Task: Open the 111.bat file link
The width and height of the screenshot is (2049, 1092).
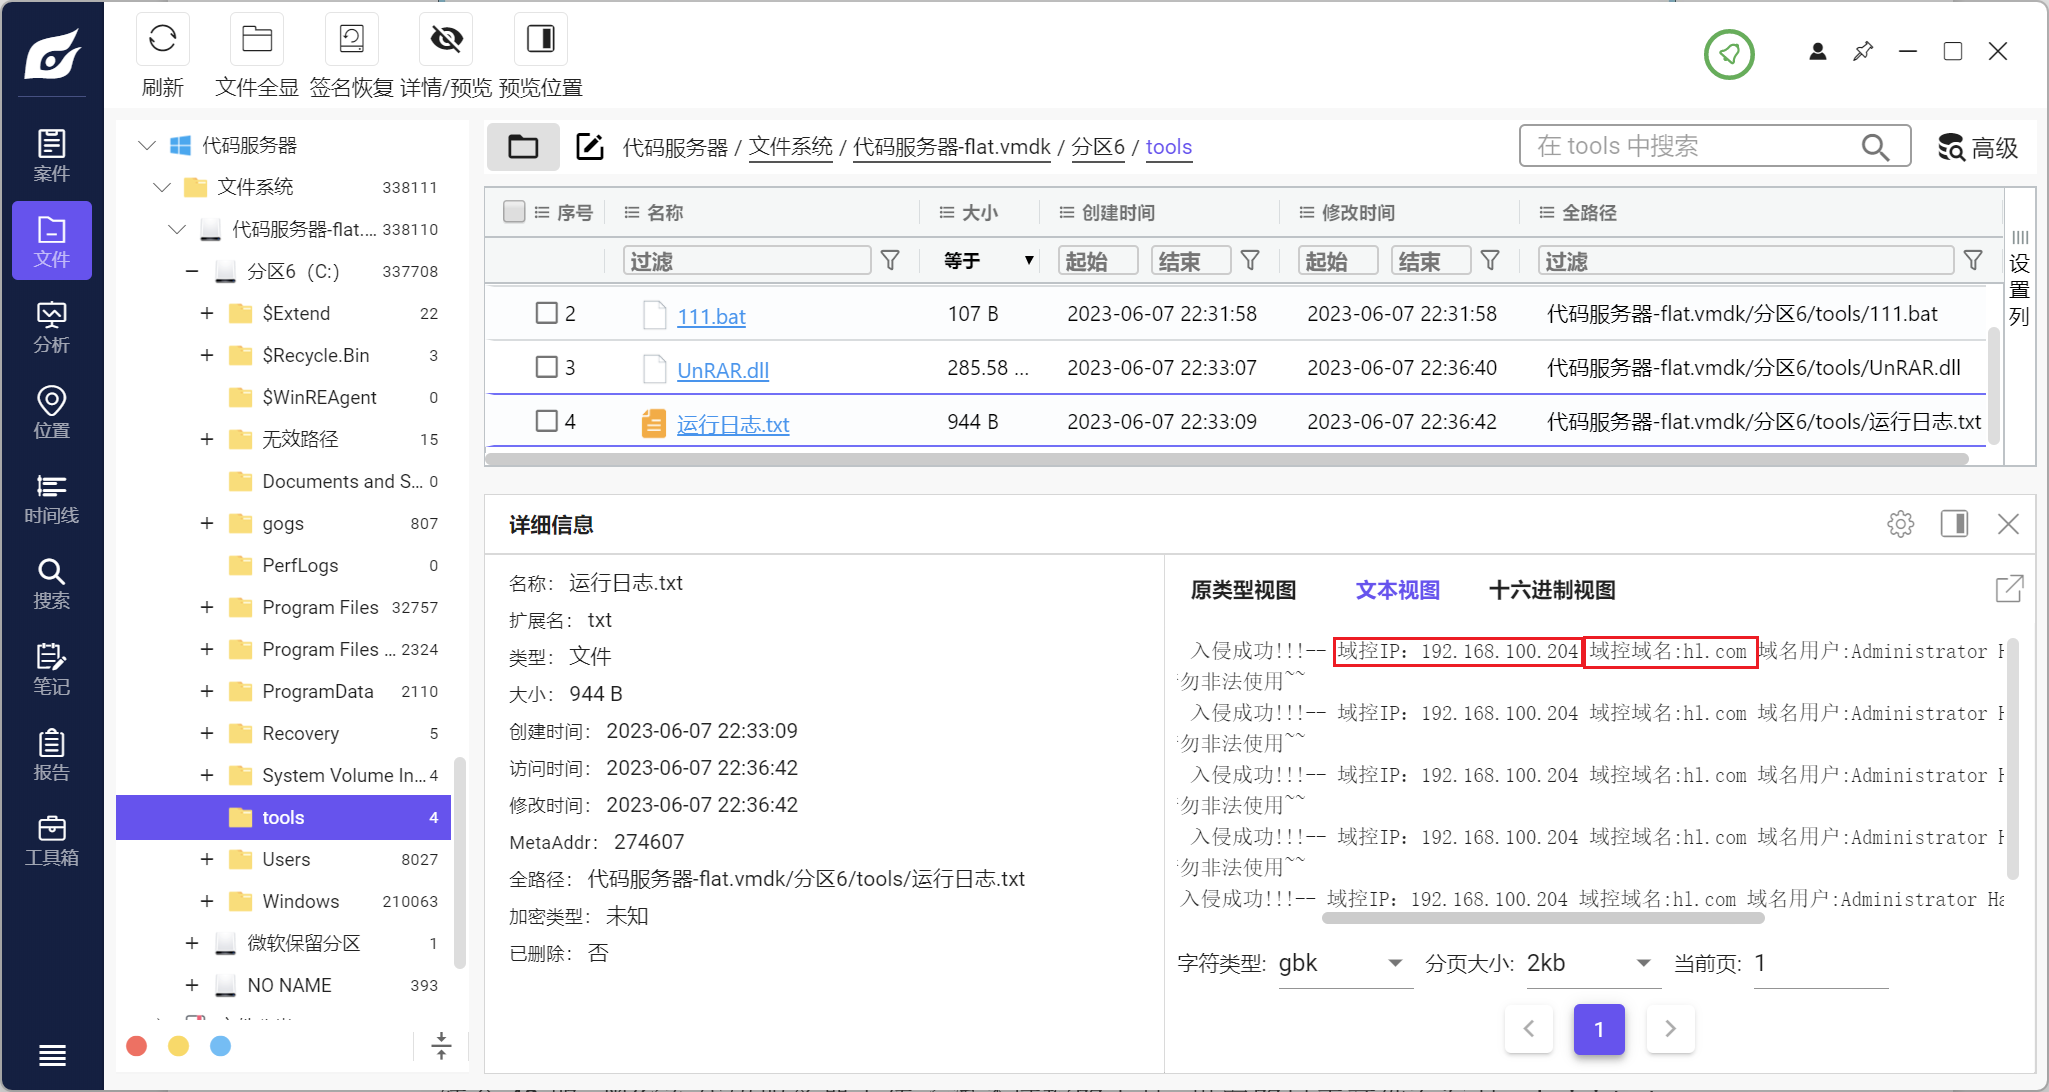Action: (x=711, y=317)
